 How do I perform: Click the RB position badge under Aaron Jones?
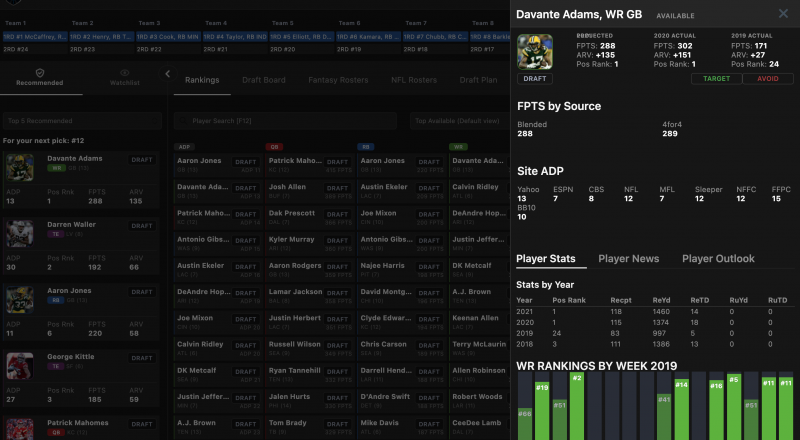(56, 300)
